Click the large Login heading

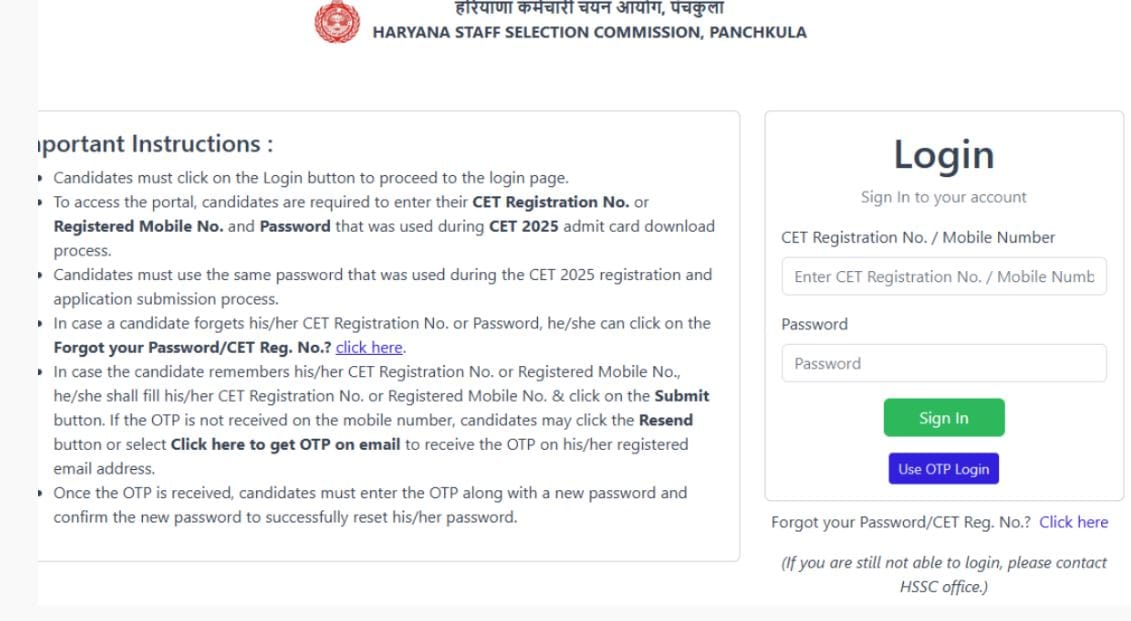point(943,155)
